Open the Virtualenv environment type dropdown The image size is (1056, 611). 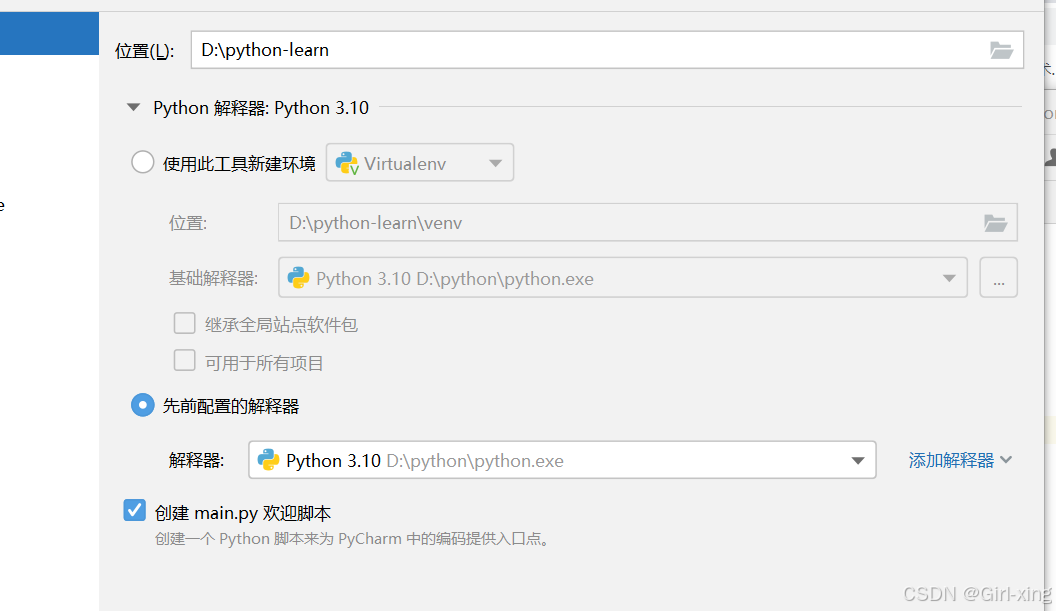click(x=496, y=162)
